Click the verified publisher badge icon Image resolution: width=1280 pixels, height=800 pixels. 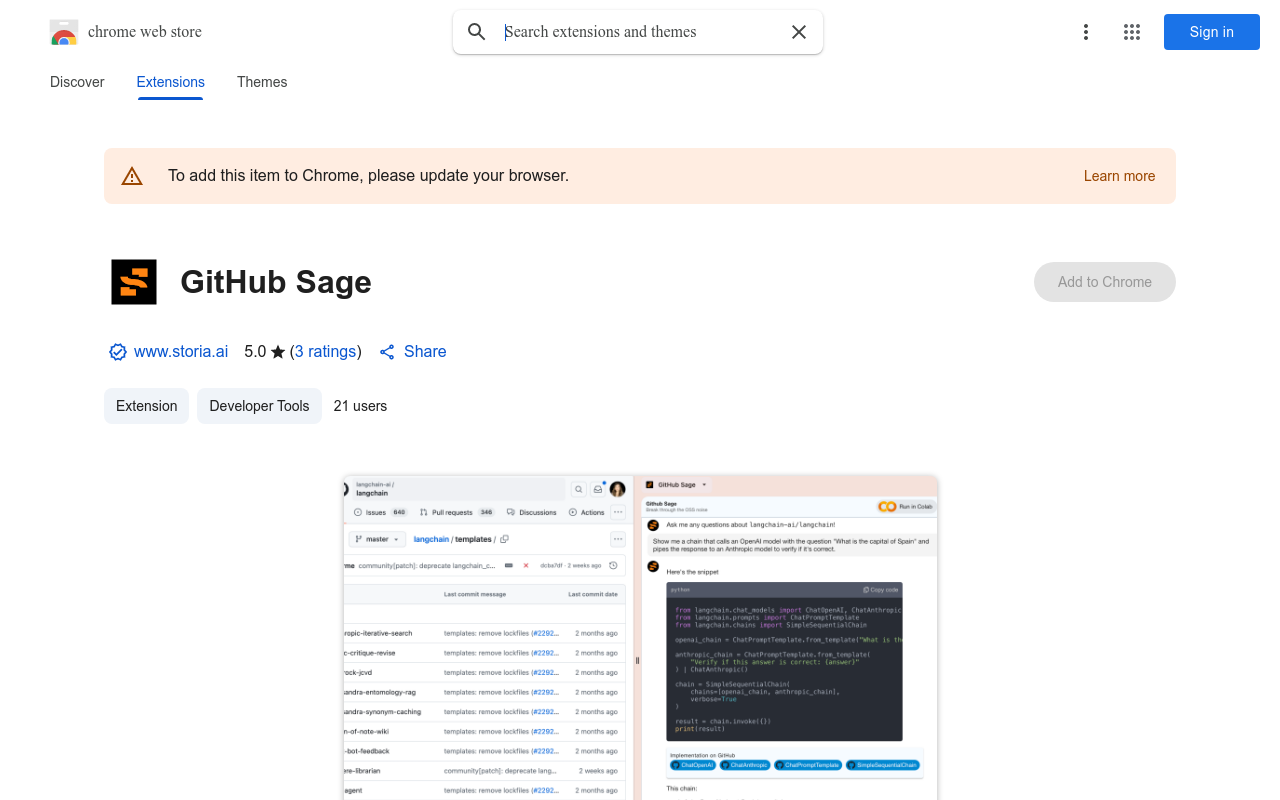(118, 352)
